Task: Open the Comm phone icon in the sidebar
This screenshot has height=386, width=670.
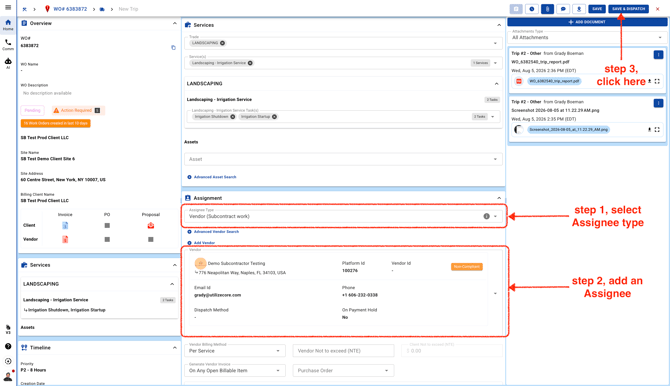Action: tap(8, 44)
